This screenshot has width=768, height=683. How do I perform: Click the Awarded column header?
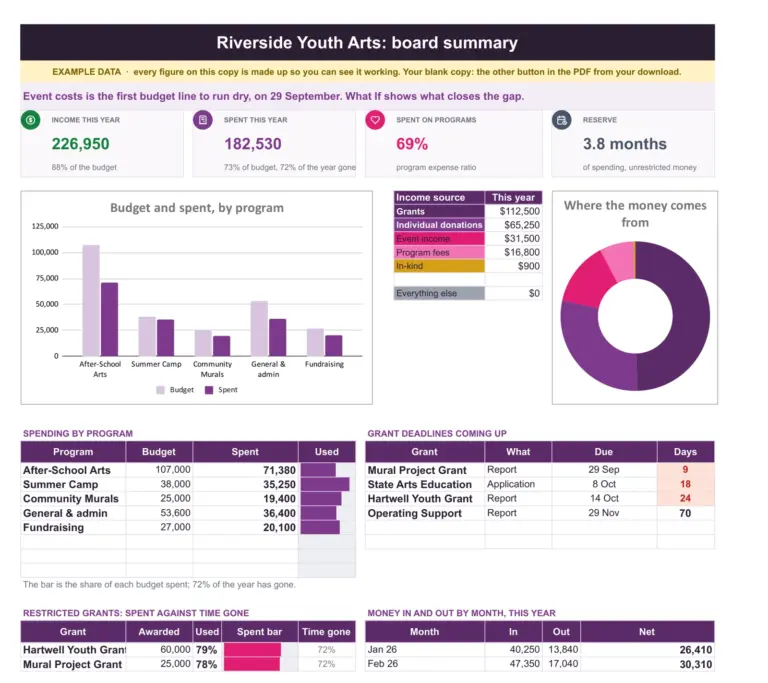pos(159,632)
